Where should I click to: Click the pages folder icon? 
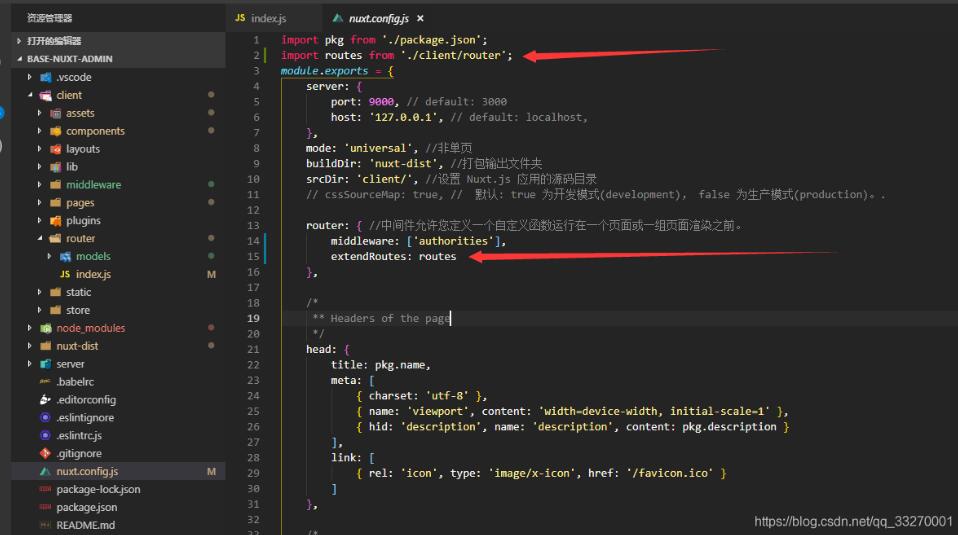pos(56,202)
